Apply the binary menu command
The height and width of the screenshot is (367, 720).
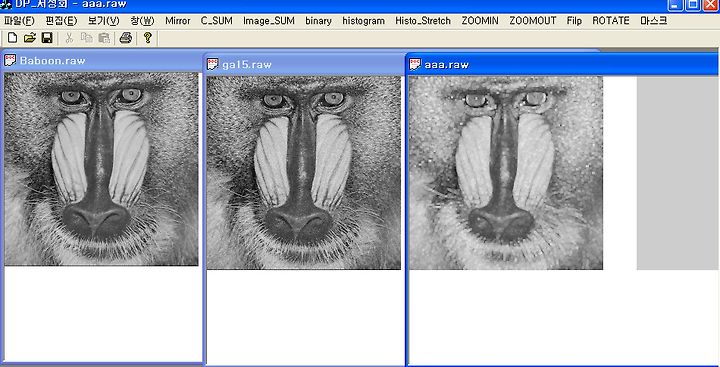pyautogui.click(x=318, y=21)
